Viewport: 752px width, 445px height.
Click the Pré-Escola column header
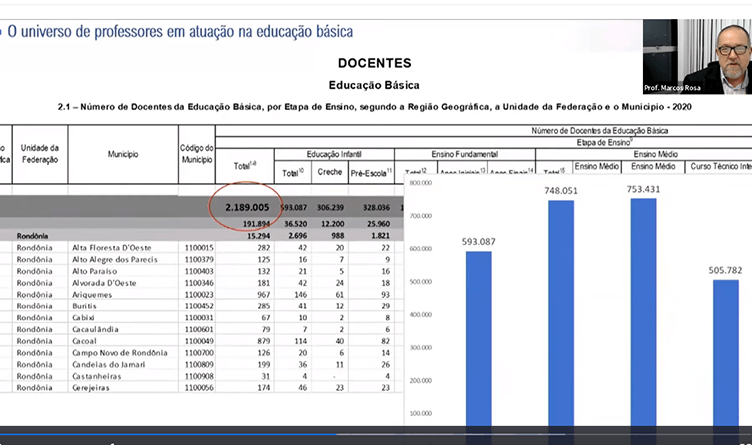click(x=372, y=172)
